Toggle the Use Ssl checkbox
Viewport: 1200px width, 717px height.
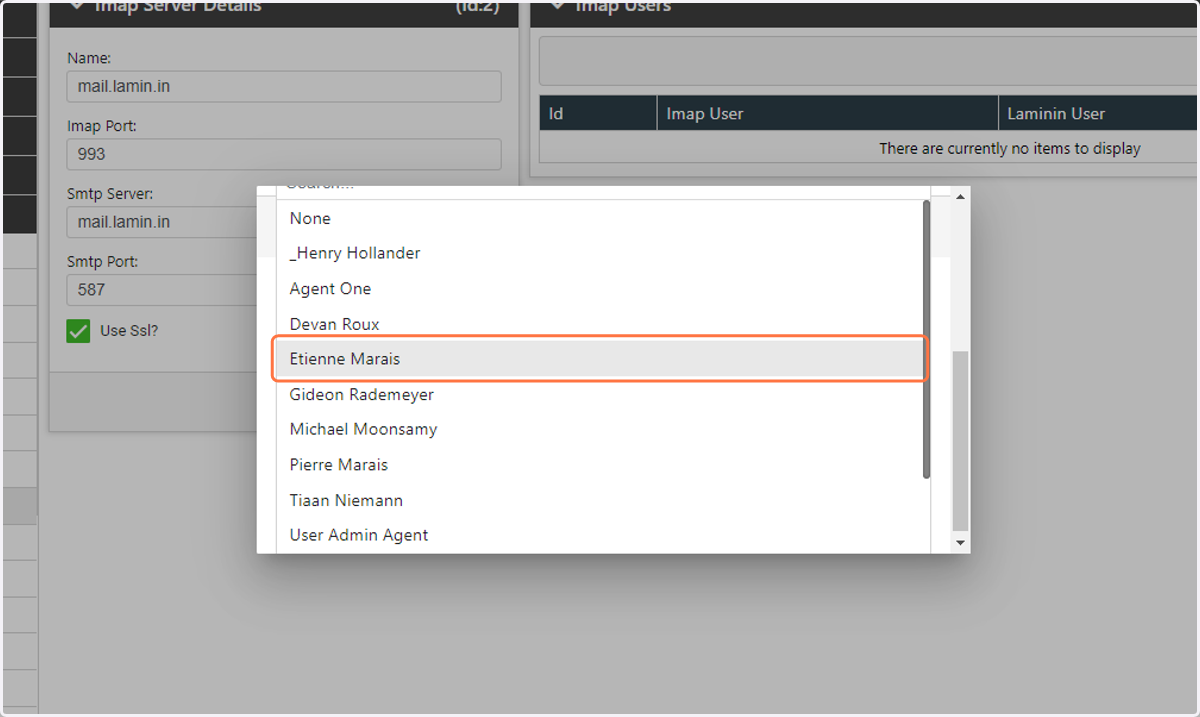pos(78,331)
